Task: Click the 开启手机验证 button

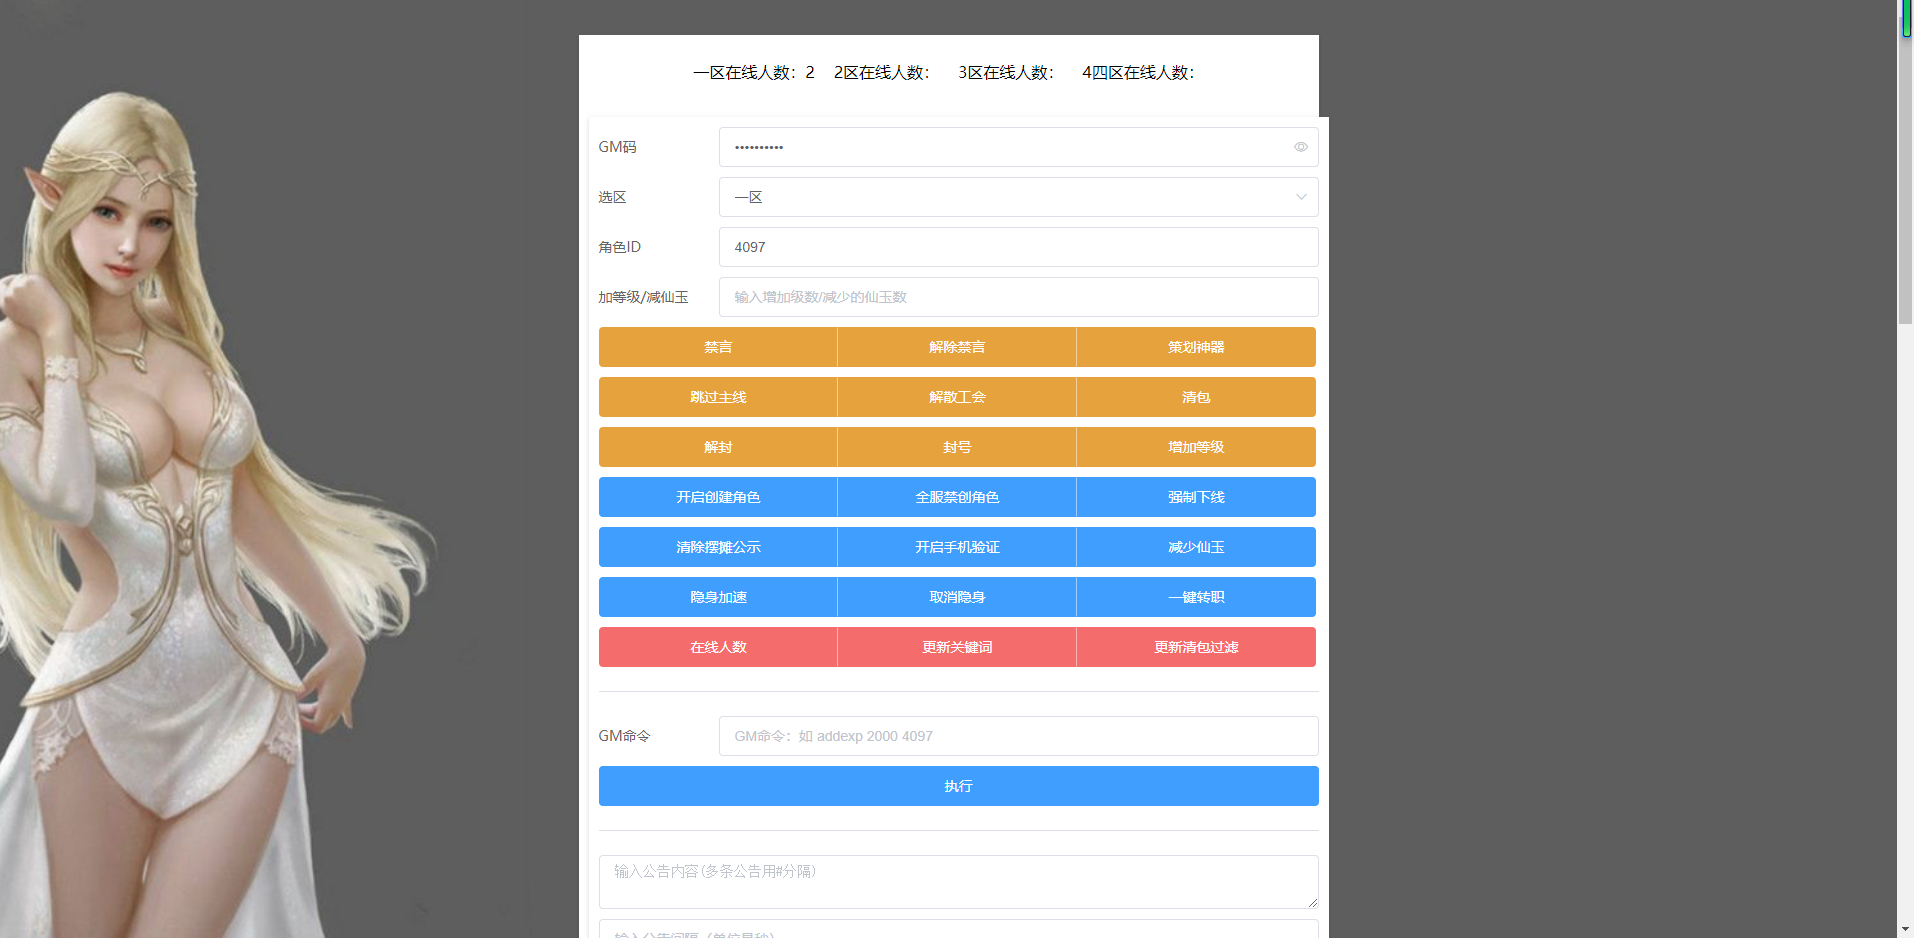Action: pyautogui.click(x=957, y=547)
